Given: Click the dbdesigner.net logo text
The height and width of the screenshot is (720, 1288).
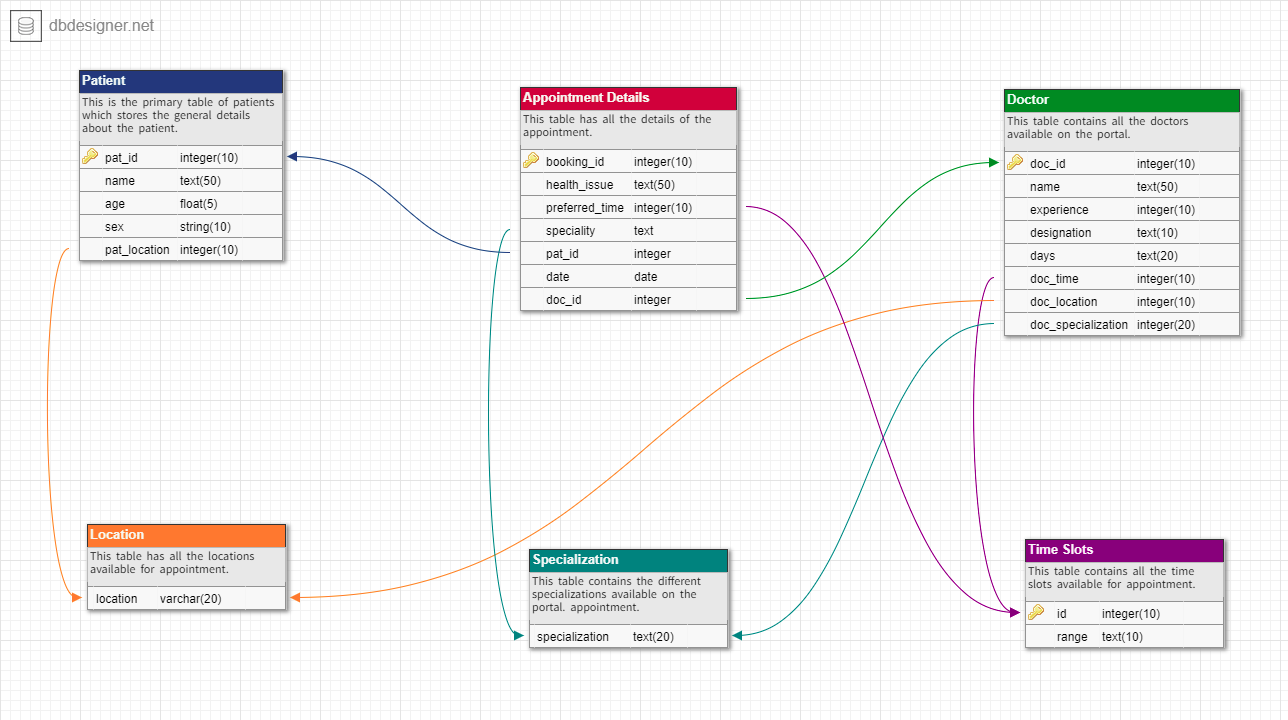Looking at the screenshot, I should [101, 26].
